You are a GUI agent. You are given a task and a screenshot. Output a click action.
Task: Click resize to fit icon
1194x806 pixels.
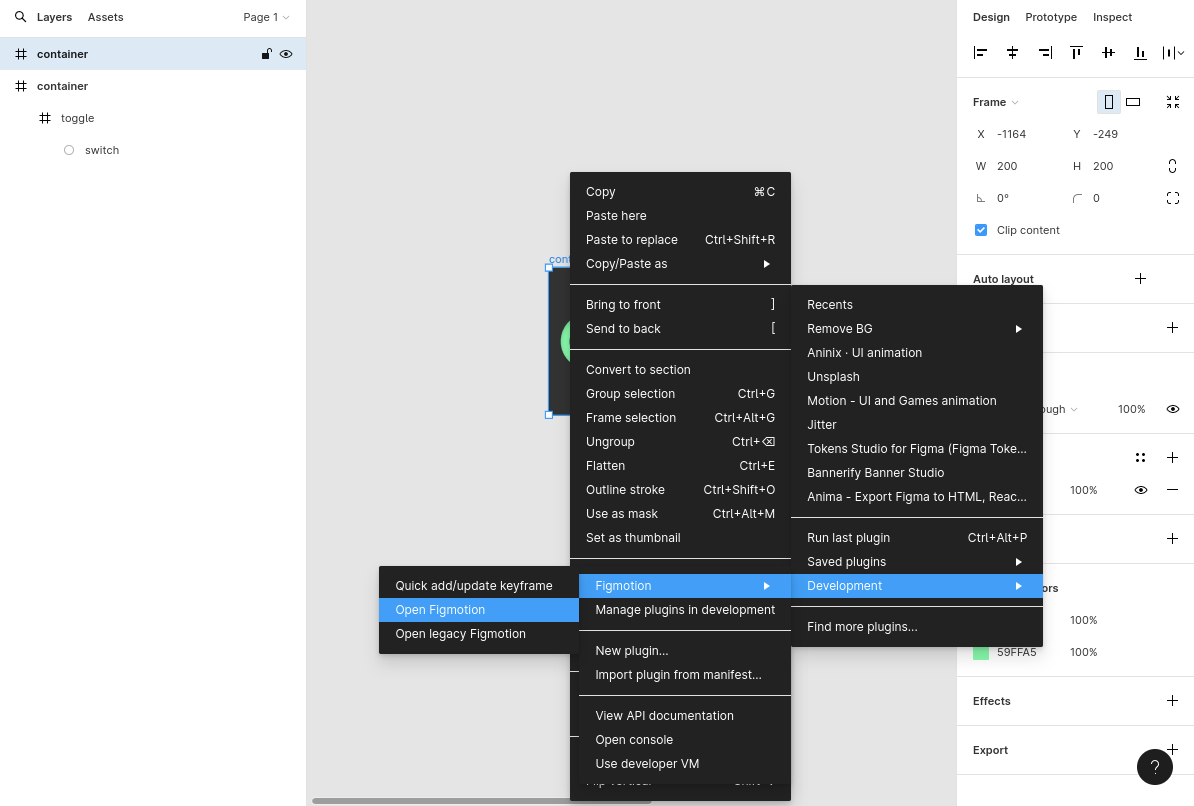coord(1173,102)
